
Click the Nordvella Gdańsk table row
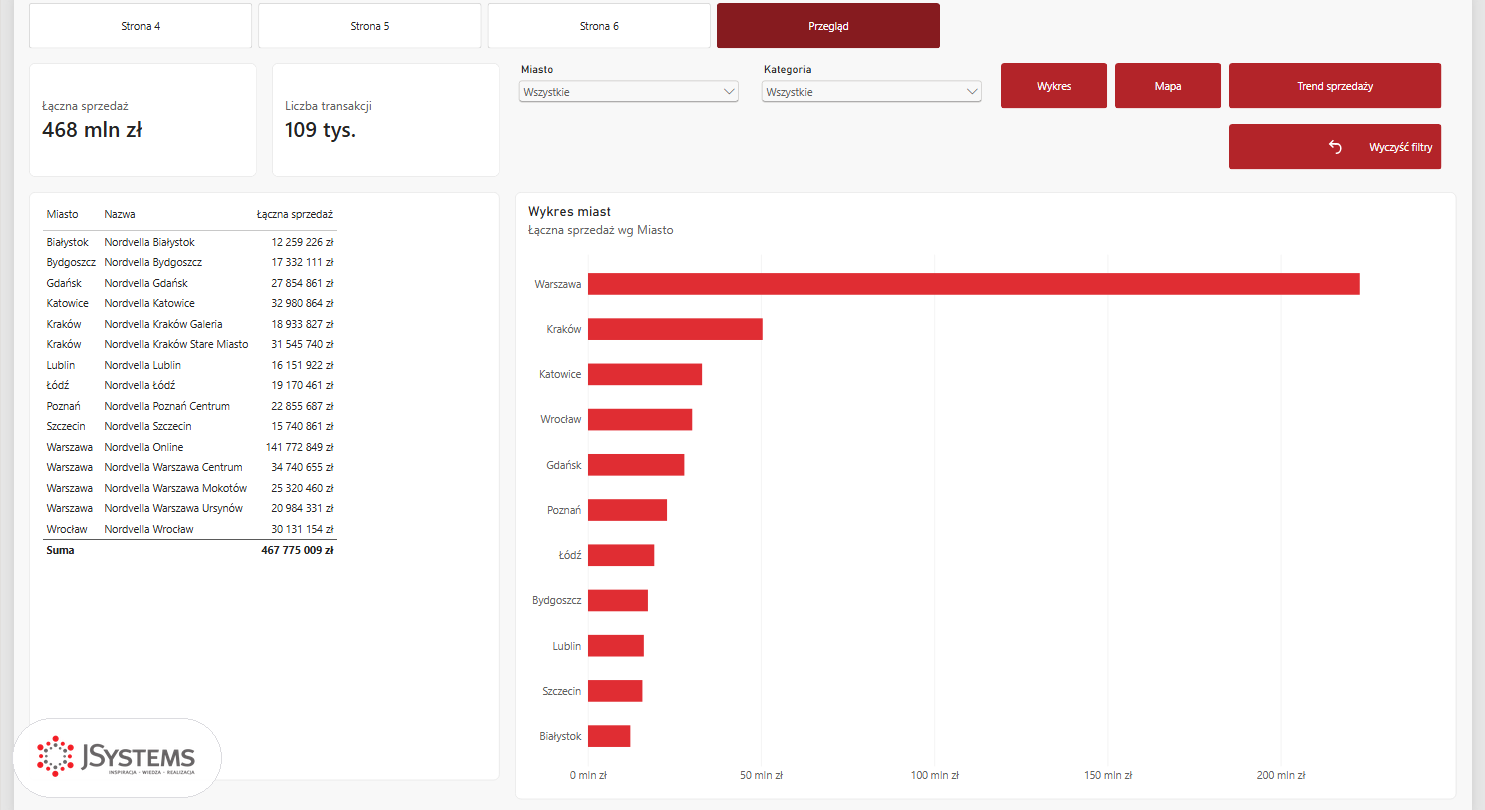coord(190,283)
